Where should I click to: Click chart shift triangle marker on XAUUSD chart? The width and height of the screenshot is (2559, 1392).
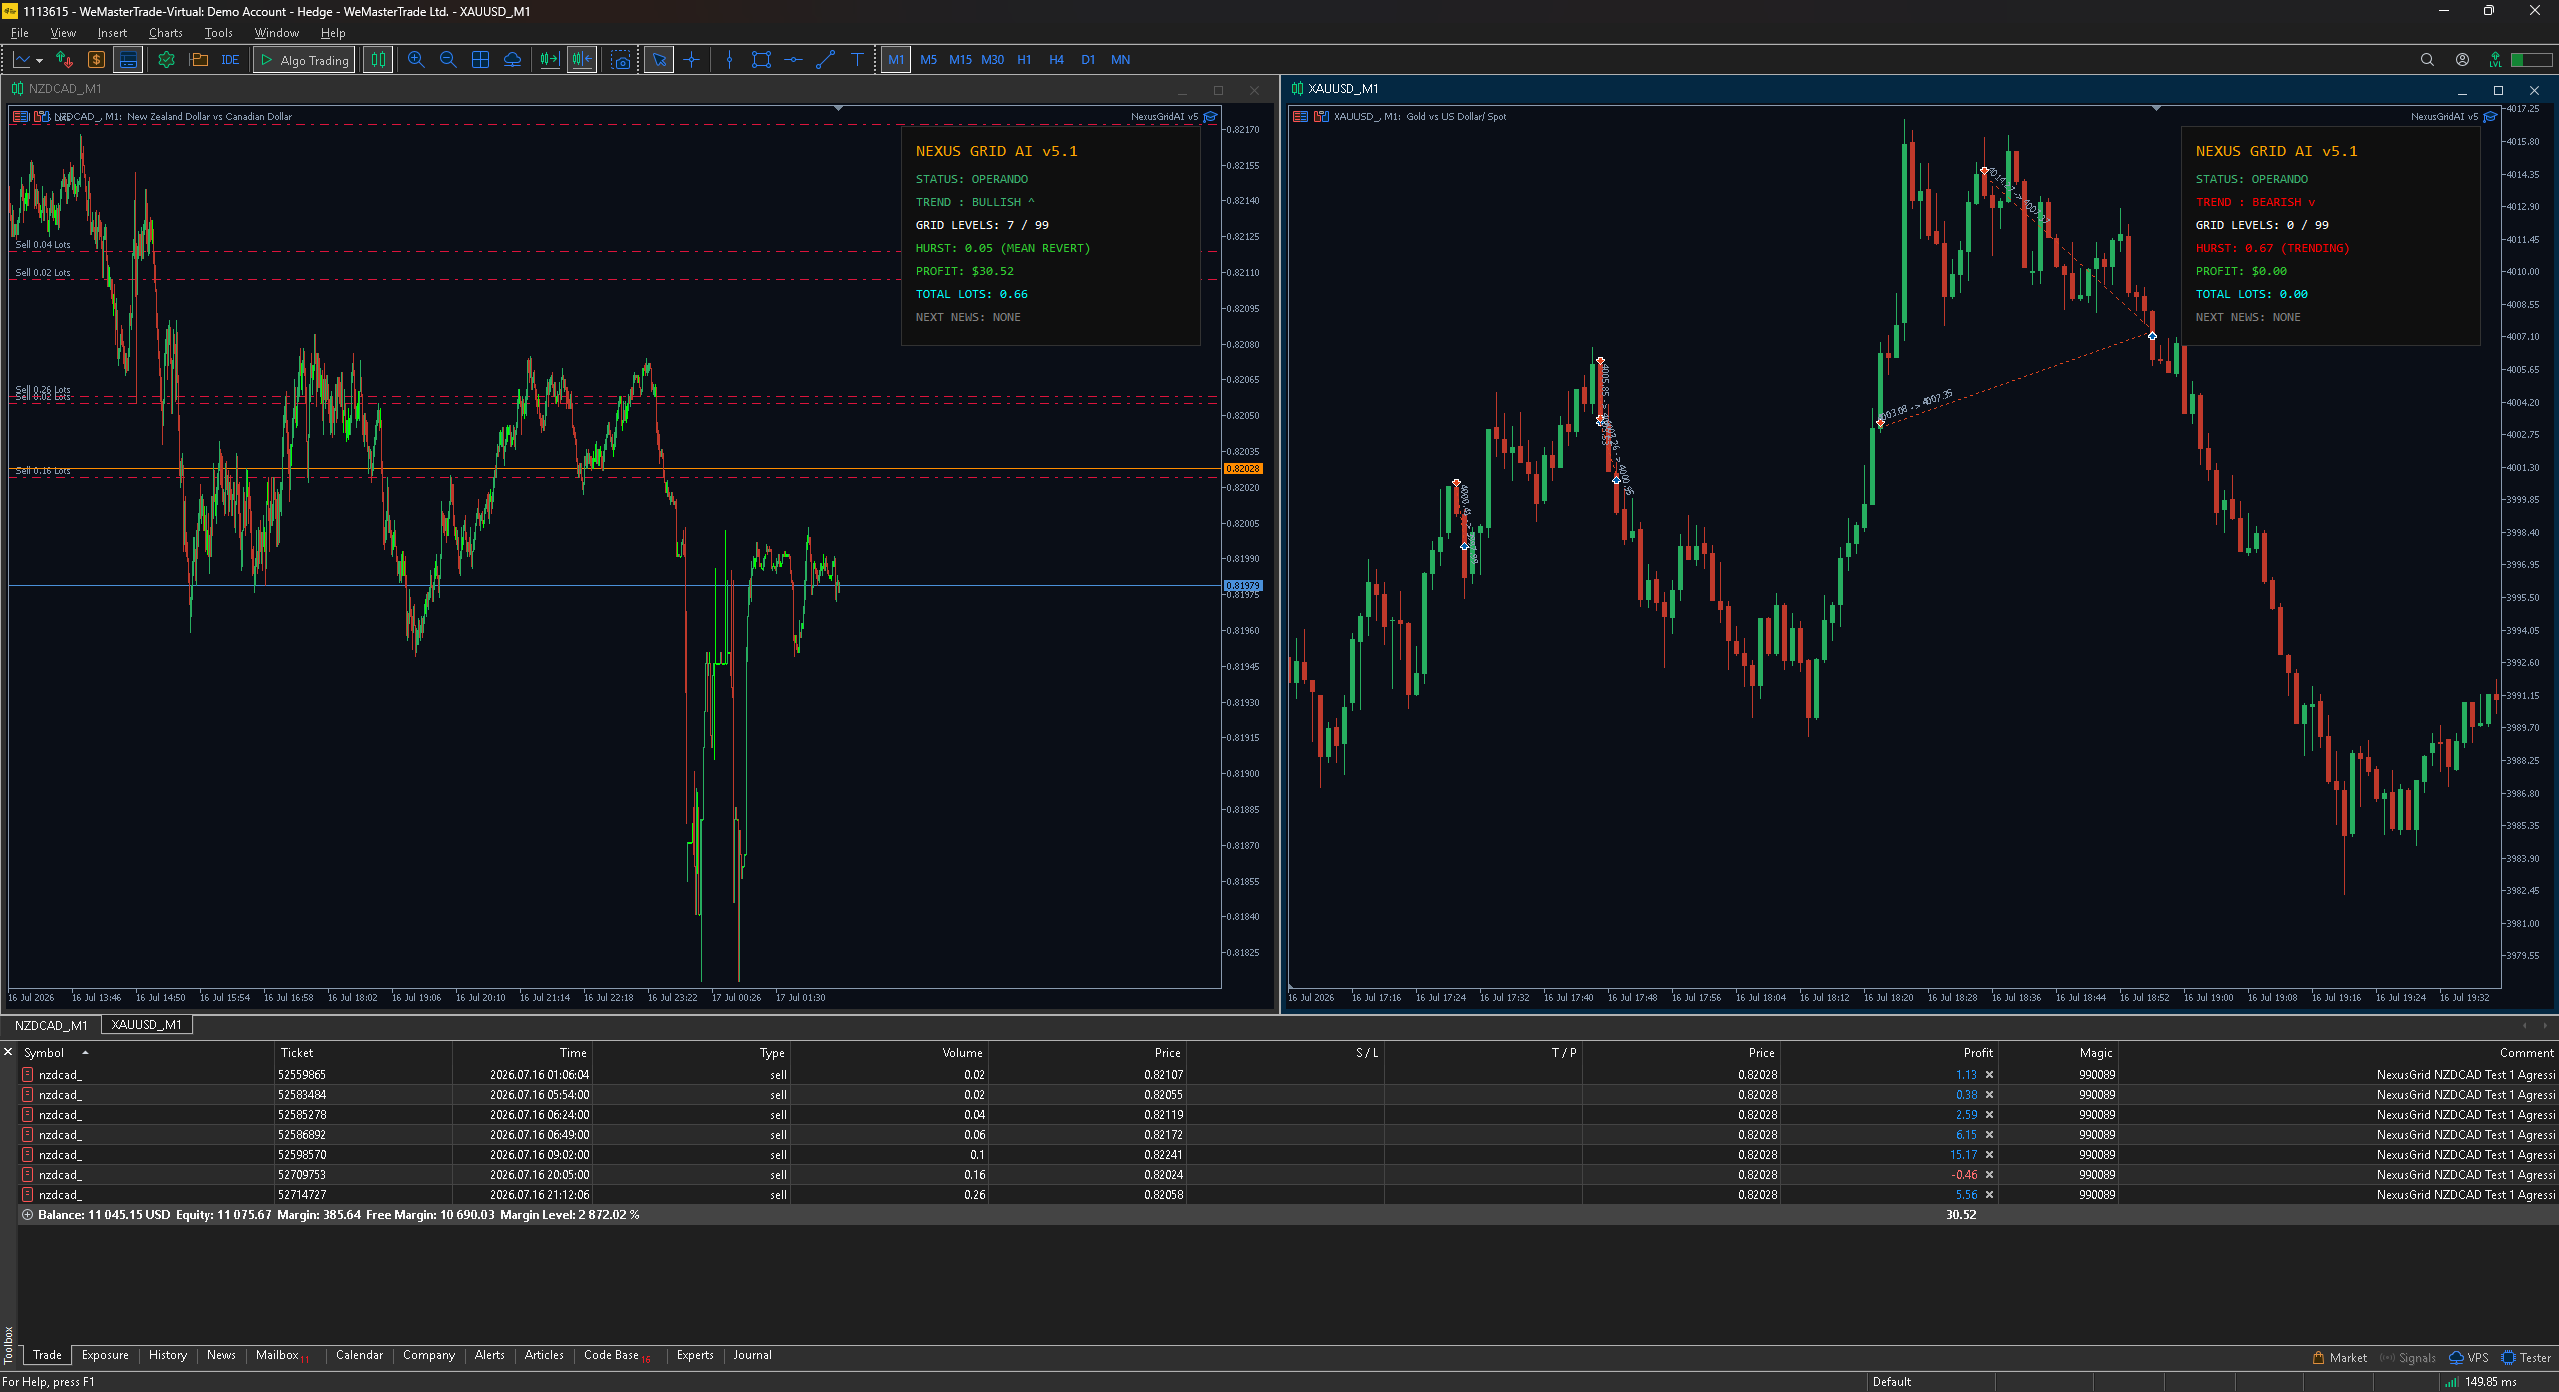pos(2156,108)
